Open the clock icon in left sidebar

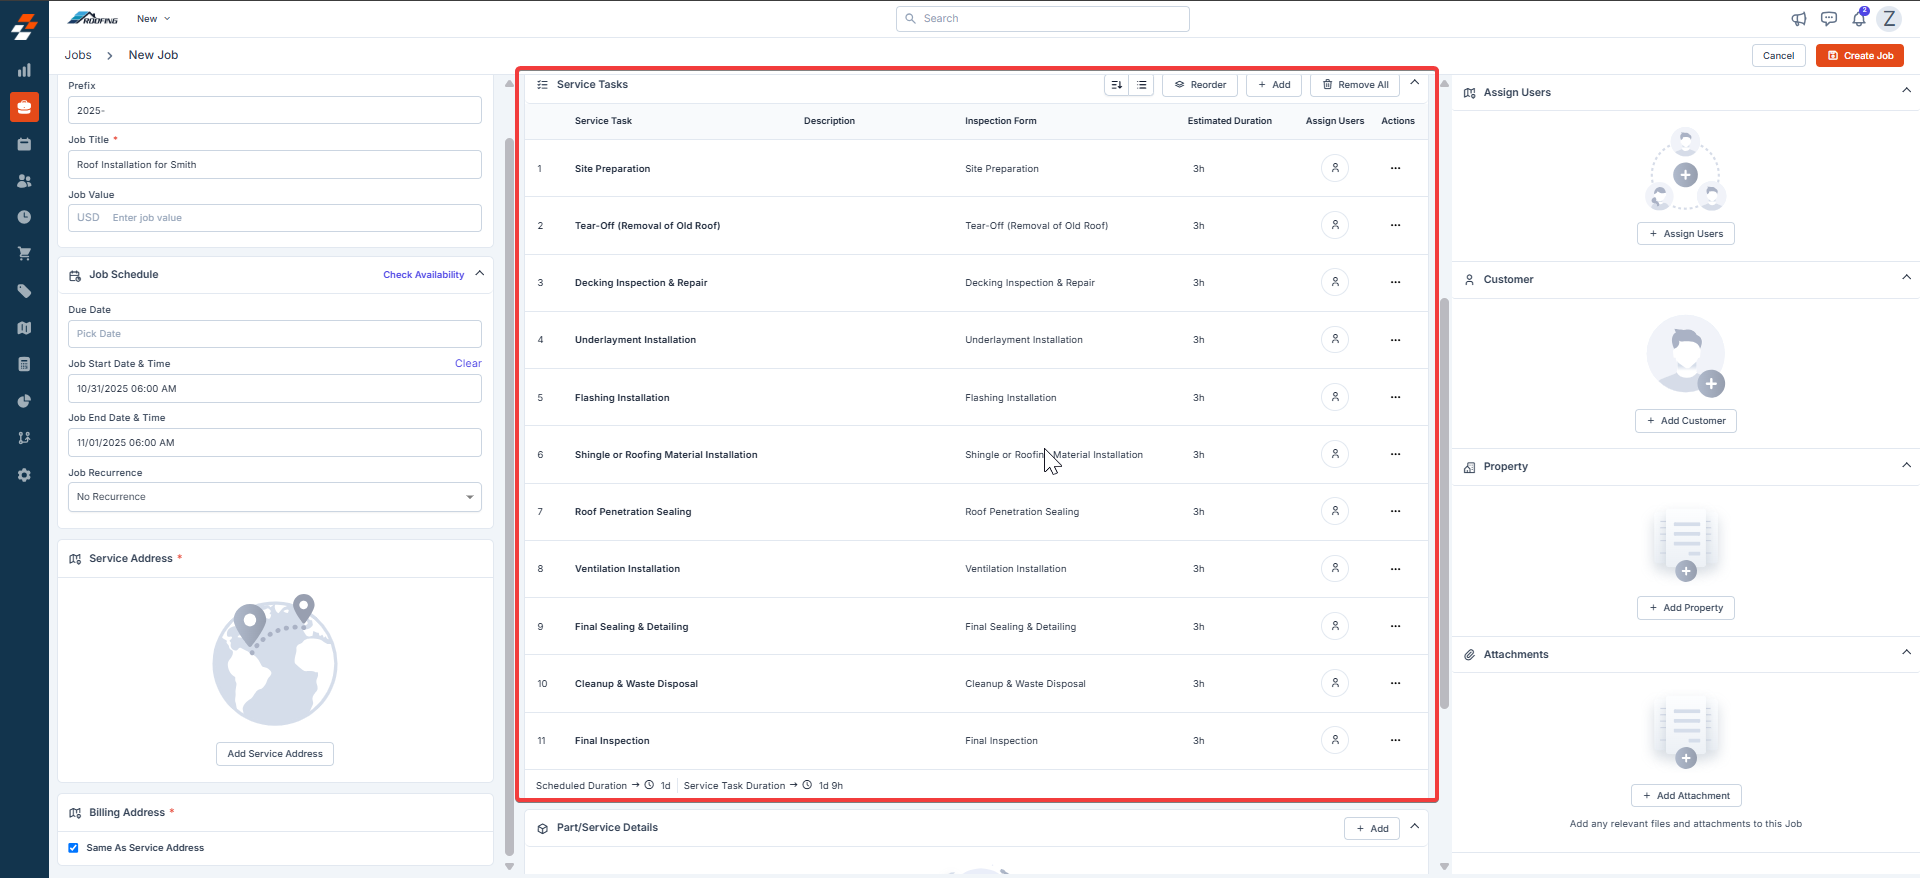click(x=24, y=217)
